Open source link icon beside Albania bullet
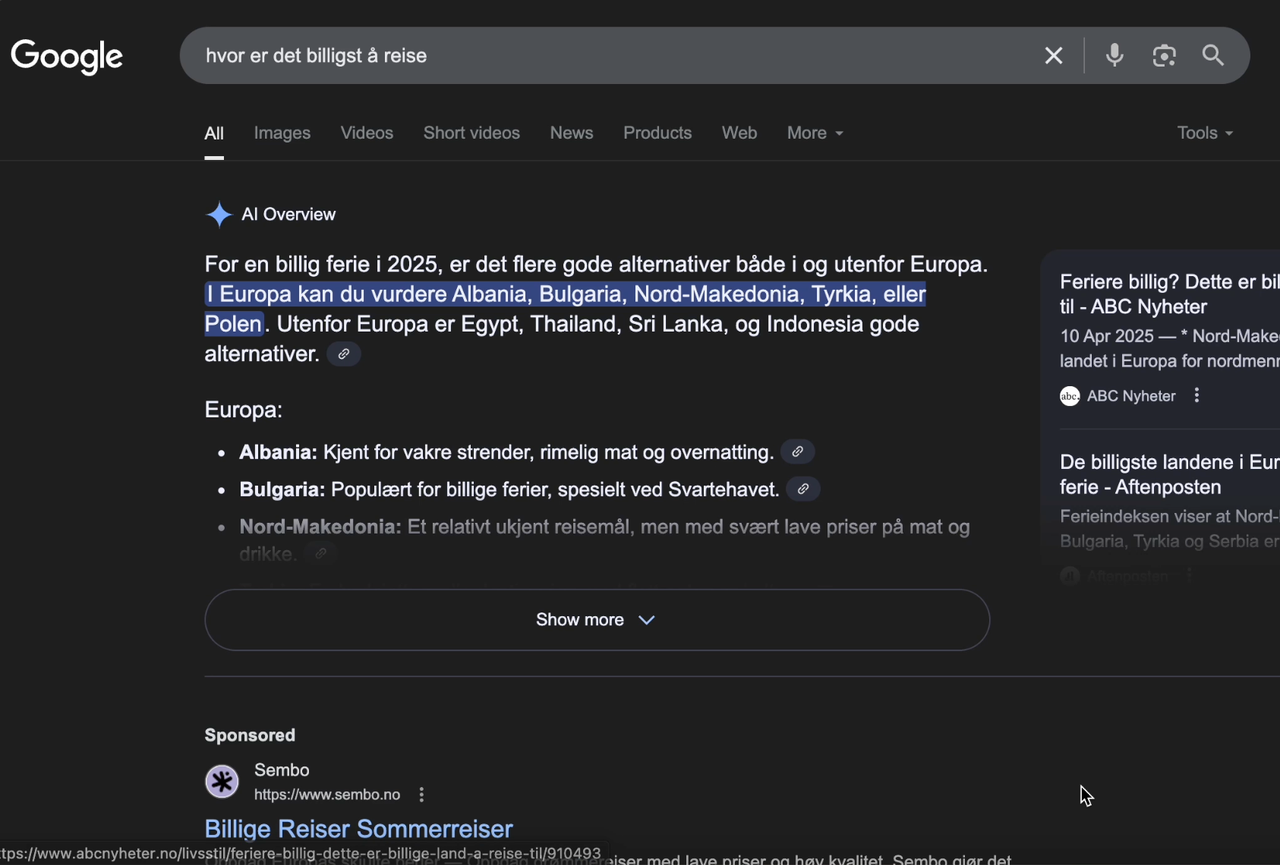This screenshot has width=1280, height=865. click(797, 452)
